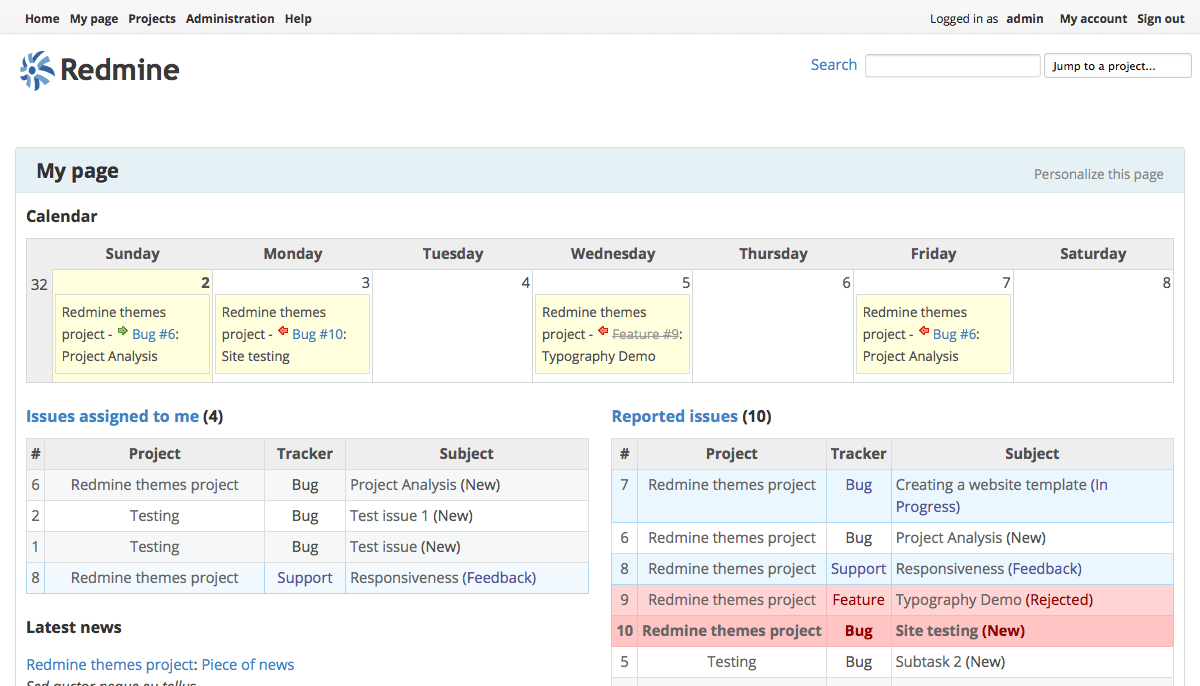
Task: Open Administration menu item
Action: tap(230, 18)
